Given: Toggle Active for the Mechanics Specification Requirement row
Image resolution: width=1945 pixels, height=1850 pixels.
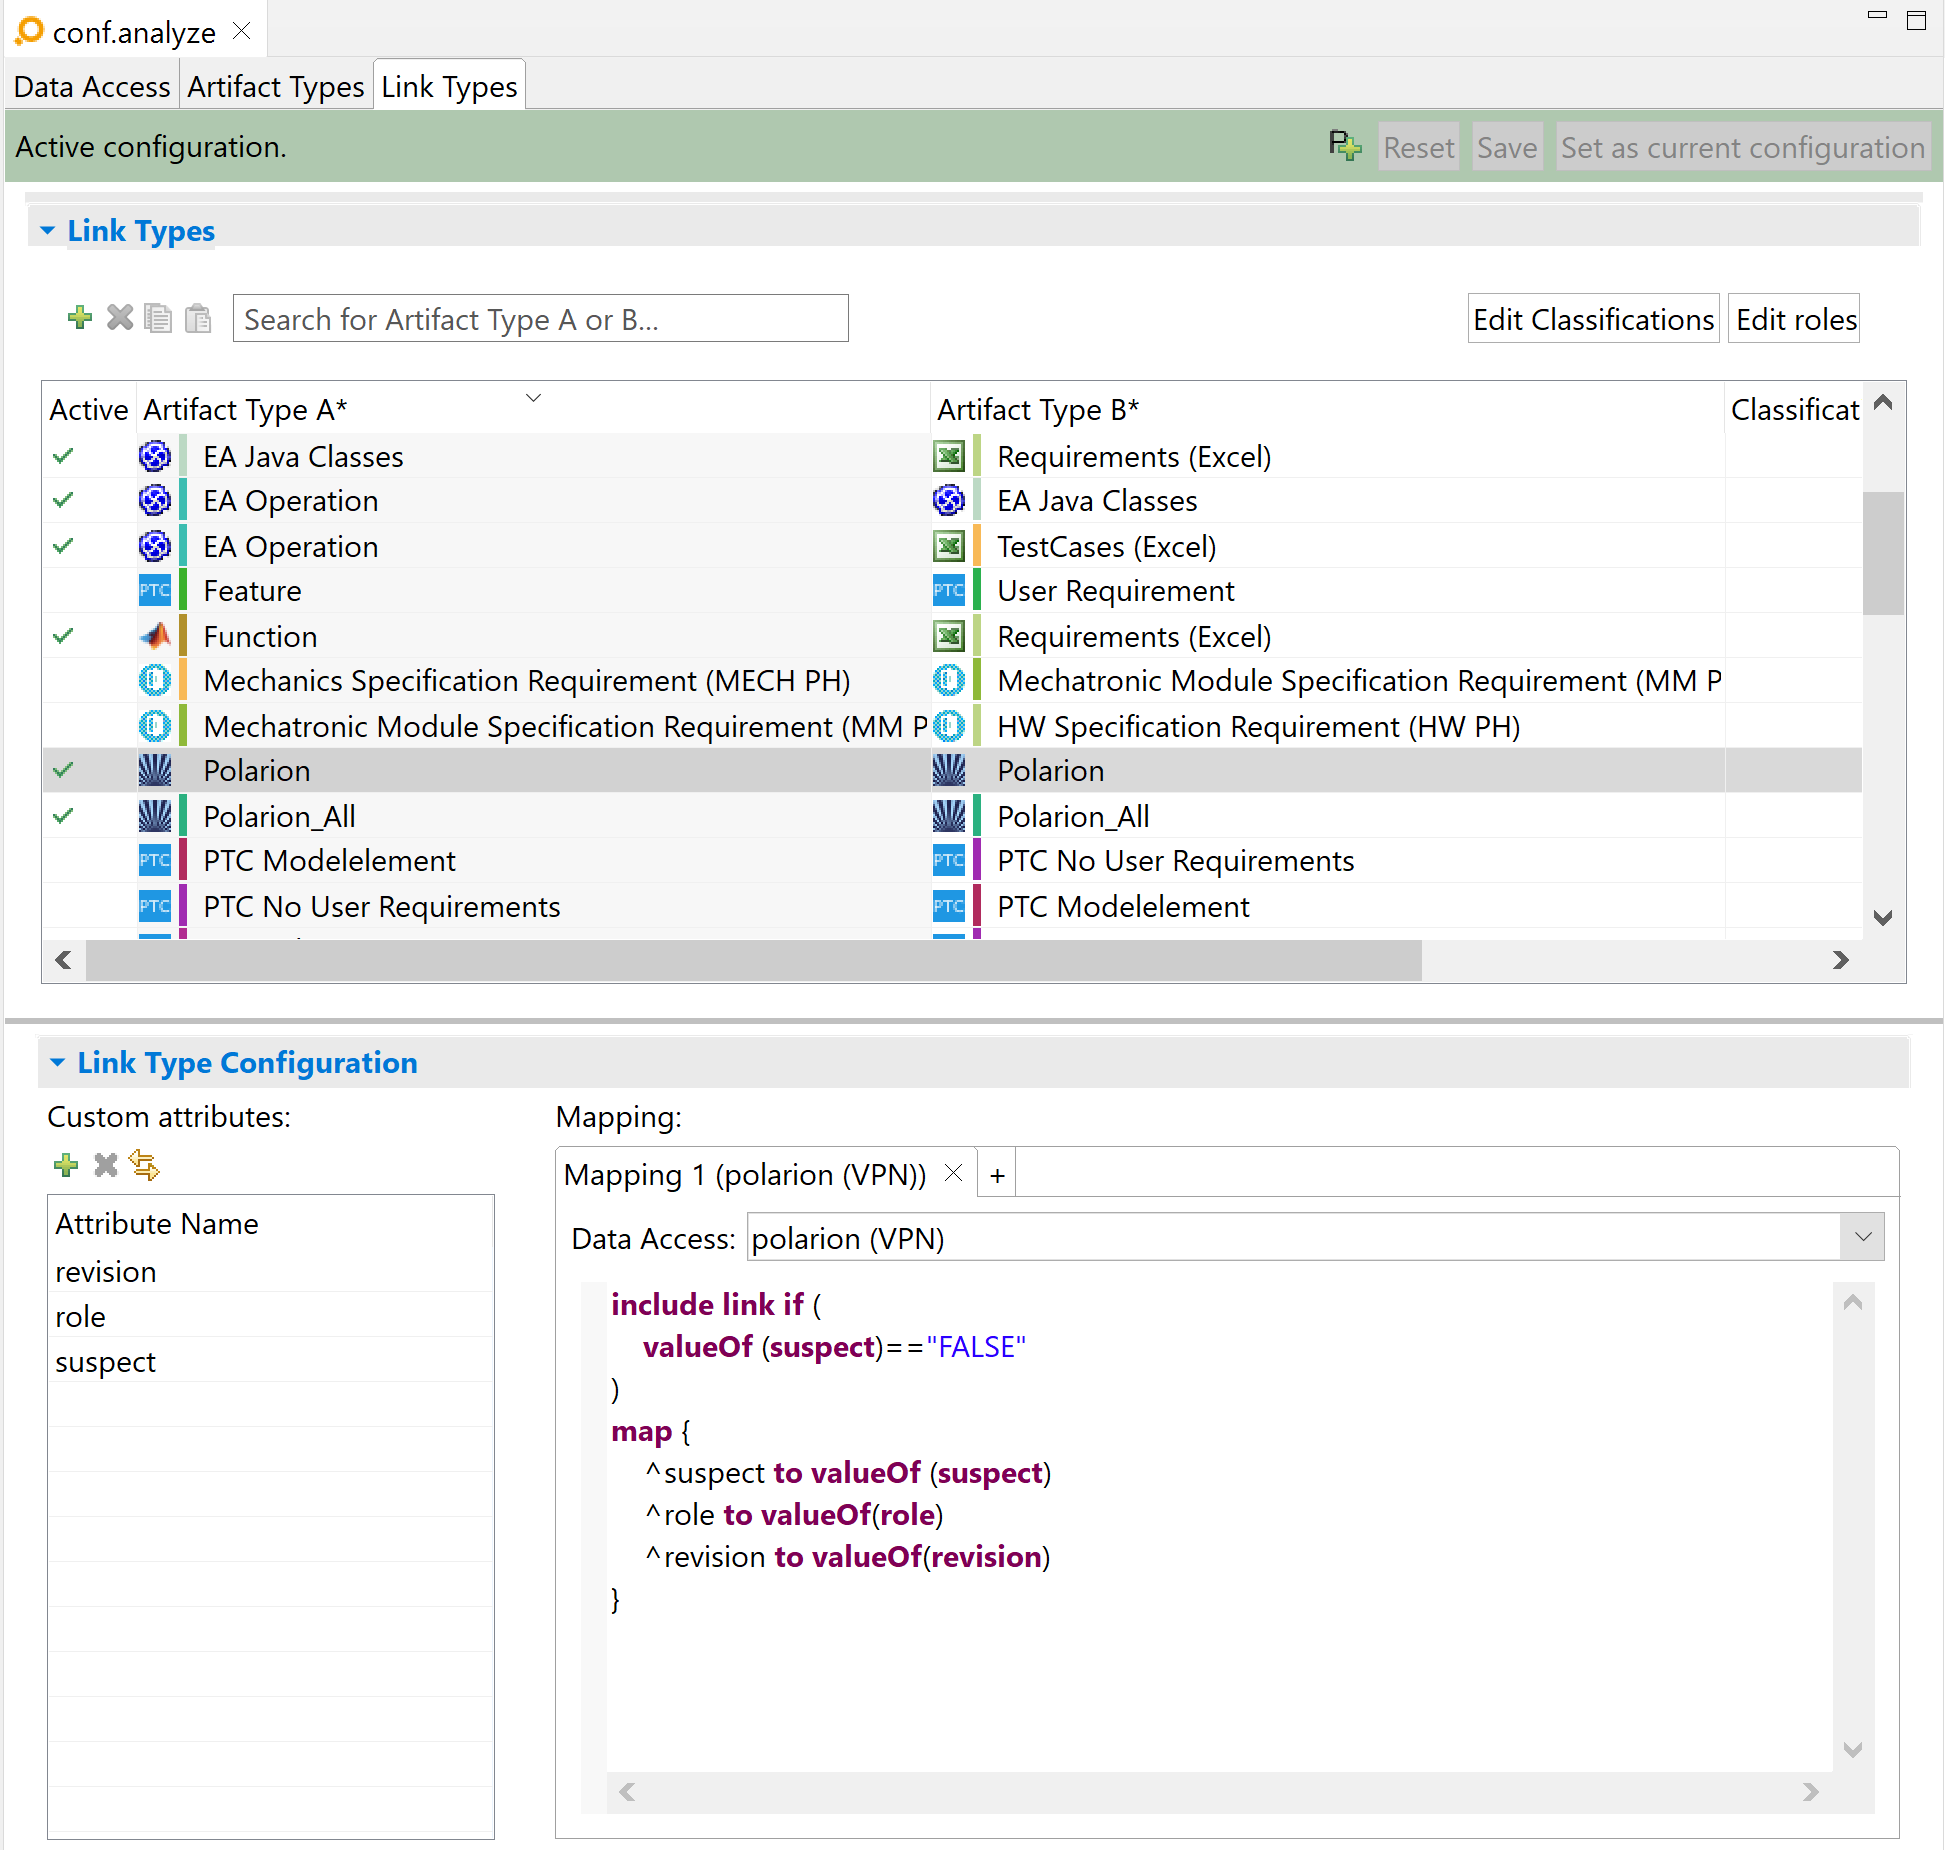Looking at the screenshot, I should [x=88, y=681].
